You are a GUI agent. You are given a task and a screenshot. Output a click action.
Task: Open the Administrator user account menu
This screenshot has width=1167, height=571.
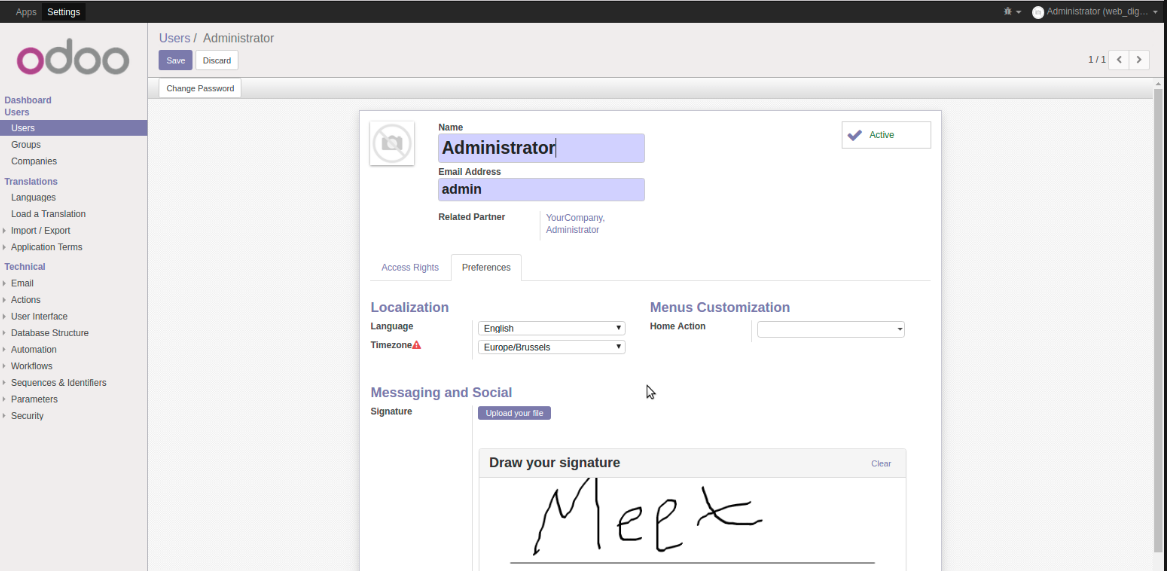[x=1095, y=12]
